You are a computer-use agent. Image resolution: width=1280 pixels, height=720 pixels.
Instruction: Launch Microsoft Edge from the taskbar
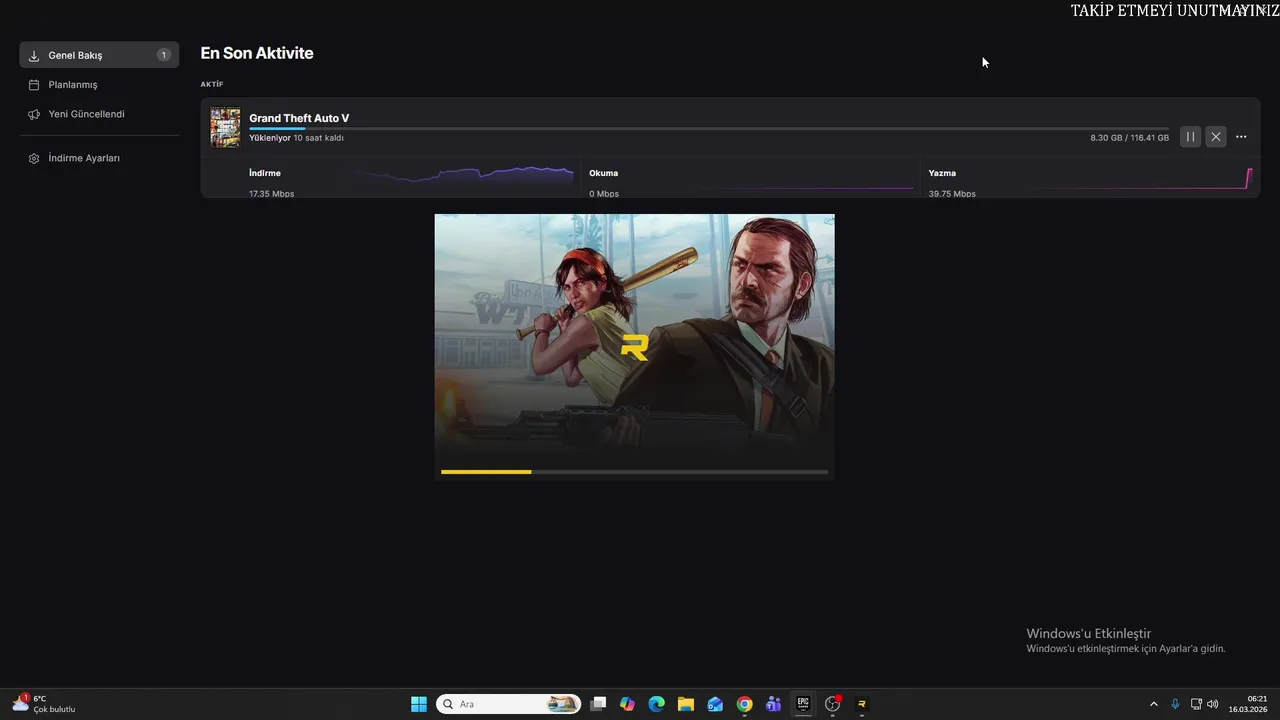(x=656, y=704)
